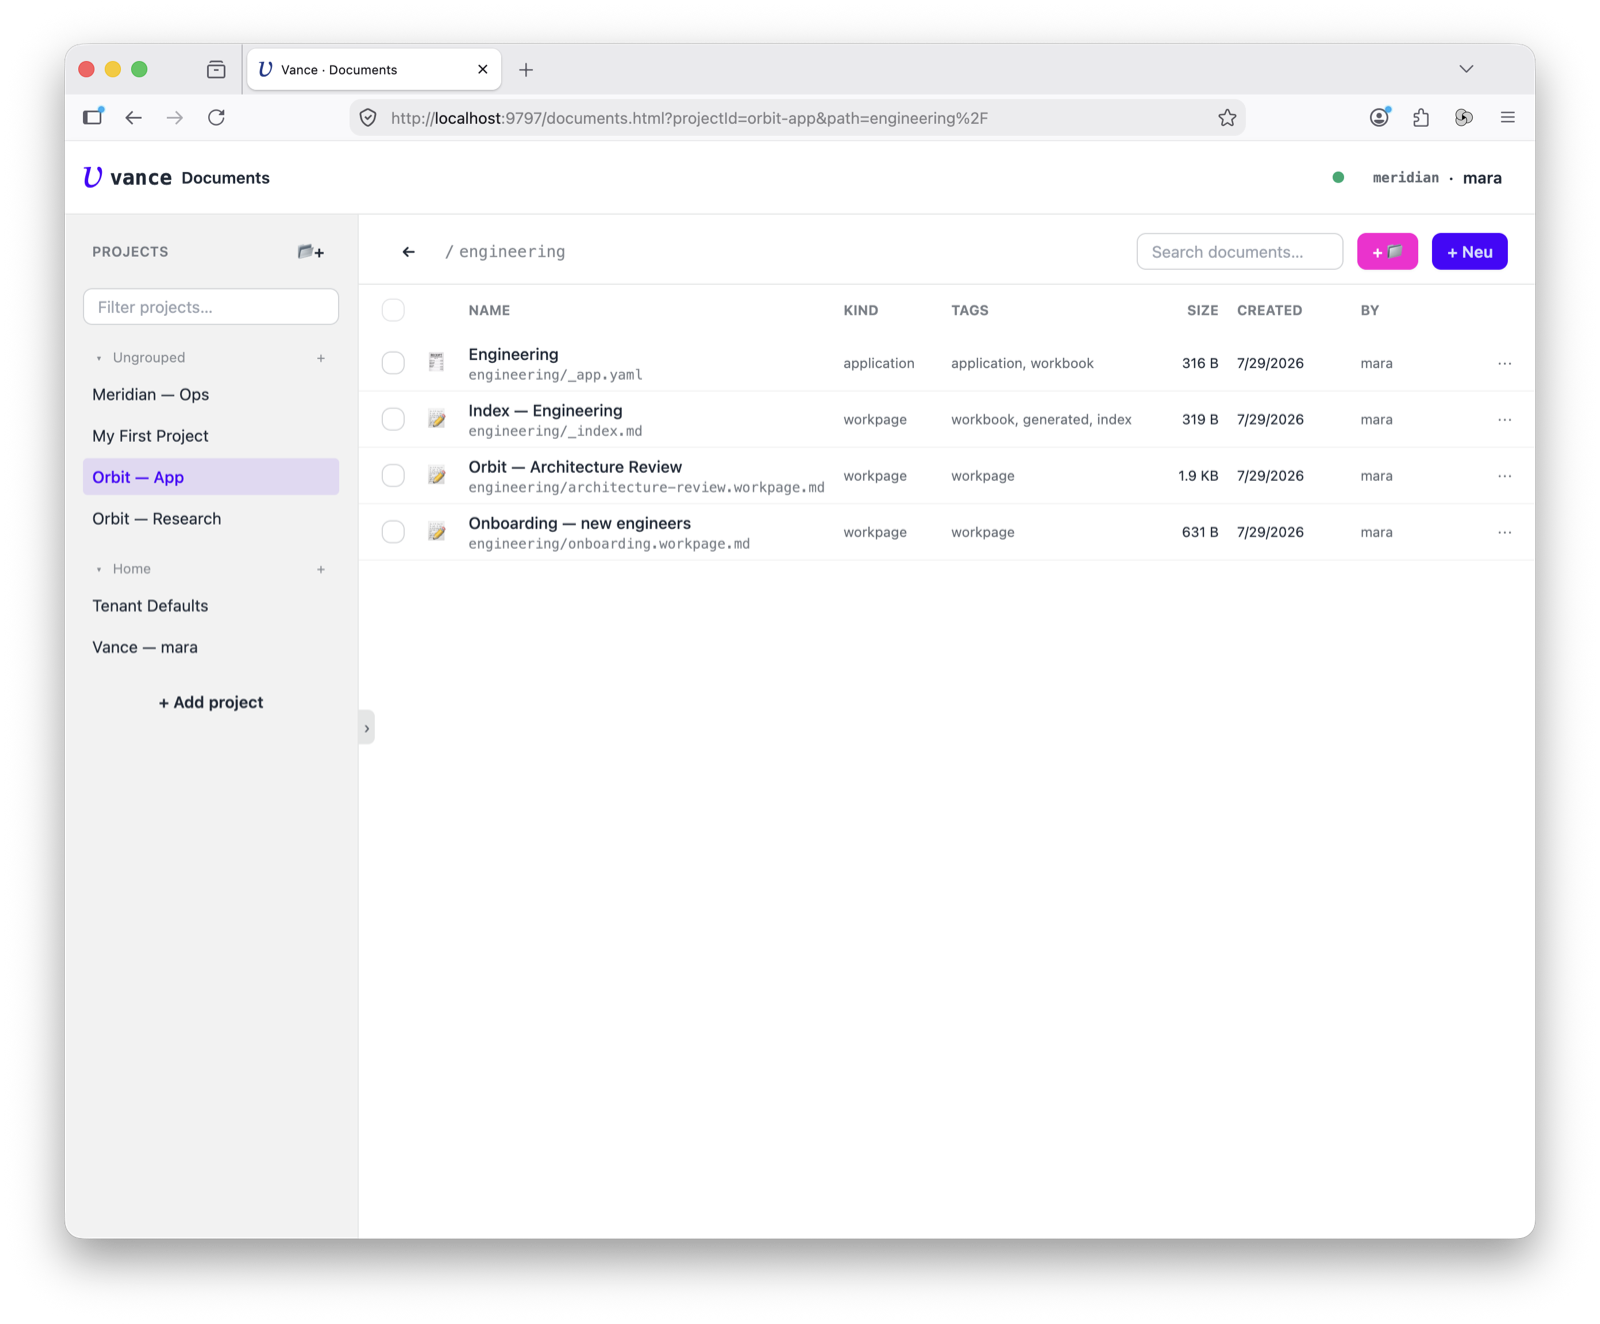
Task: Open a new browser tab
Action: [x=526, y=70]
